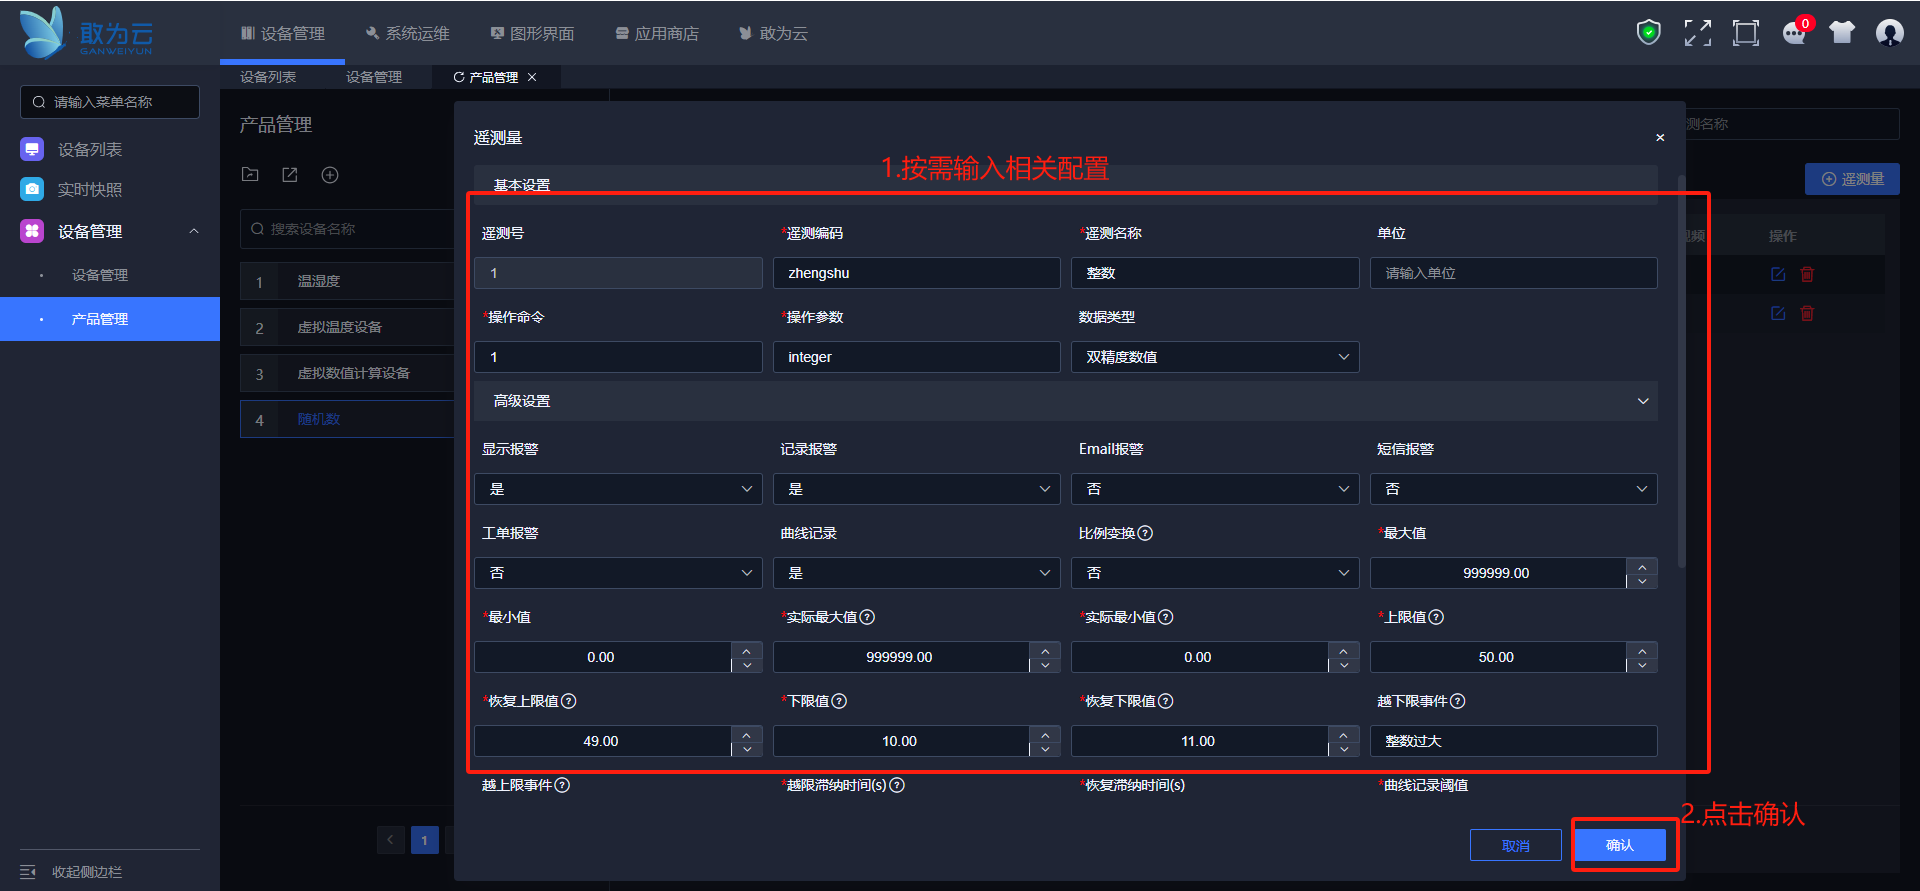The image size is (1920, 891).
Task: Increase 上限值 using the up stepper arrow
Action: (x=1642, y=650)
